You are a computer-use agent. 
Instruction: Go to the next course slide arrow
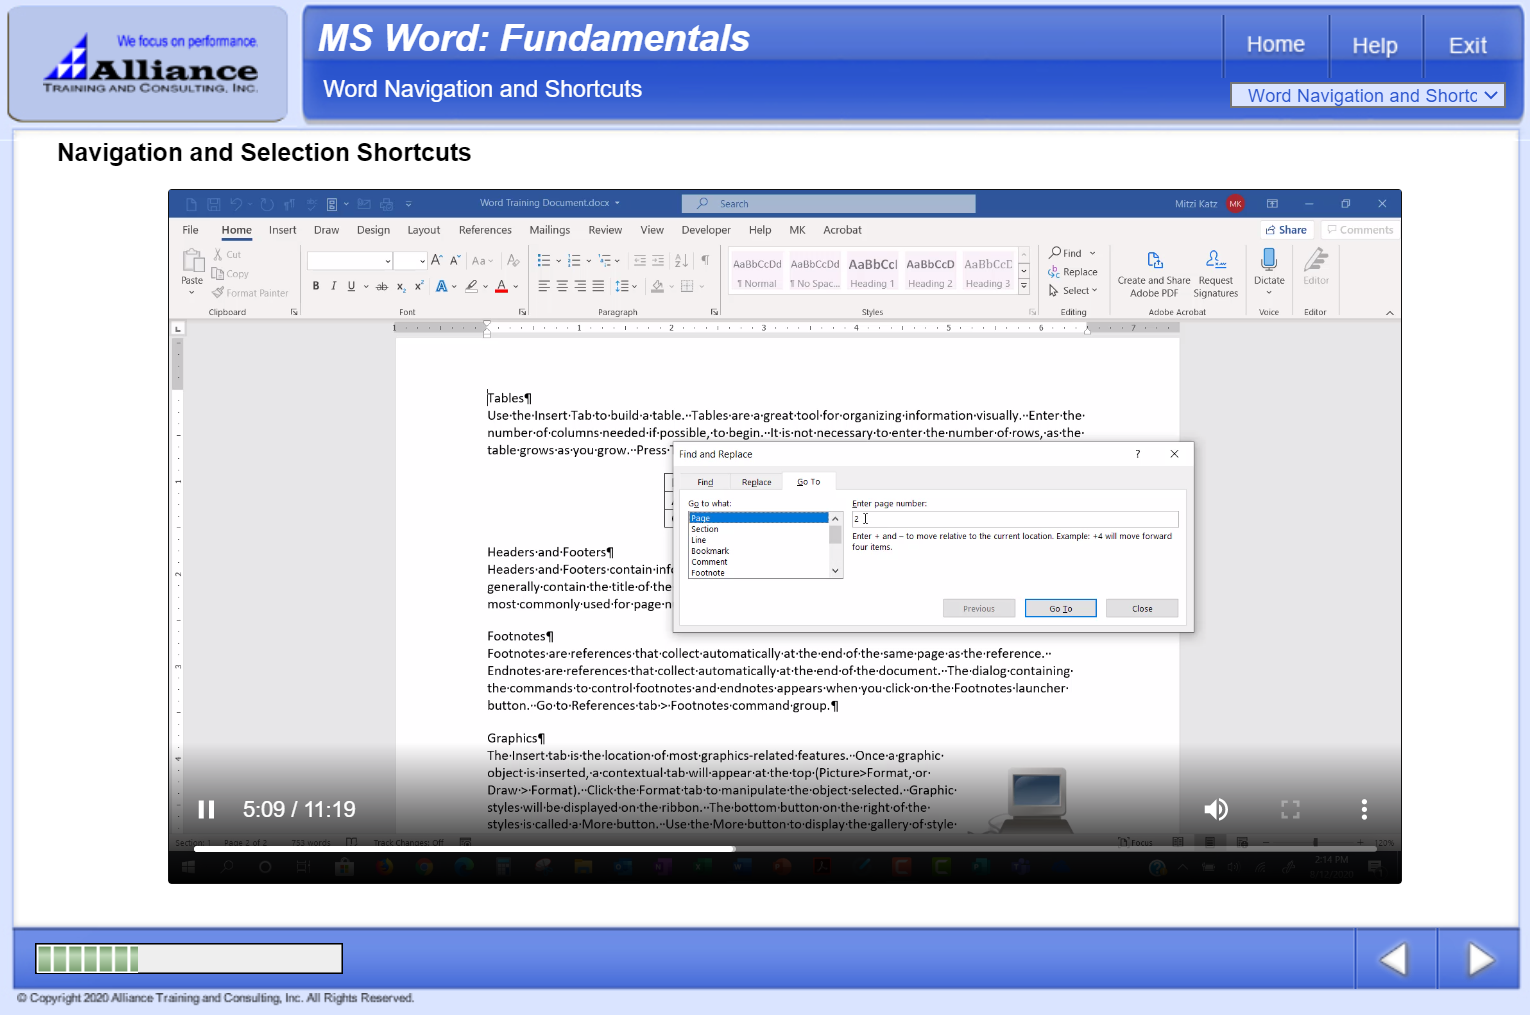tap(1480, 959)
